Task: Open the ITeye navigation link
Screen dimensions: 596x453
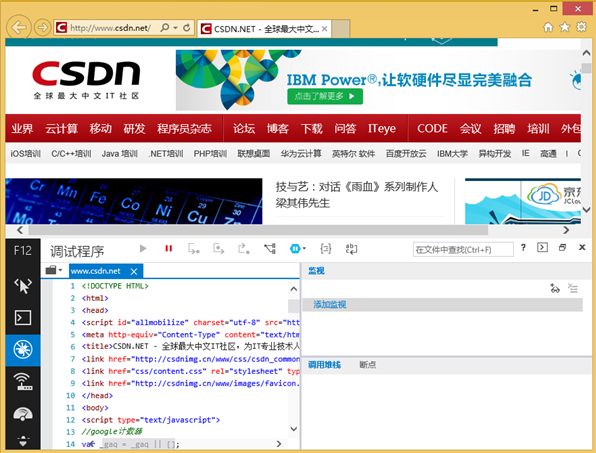Action: tap(382, 128)
